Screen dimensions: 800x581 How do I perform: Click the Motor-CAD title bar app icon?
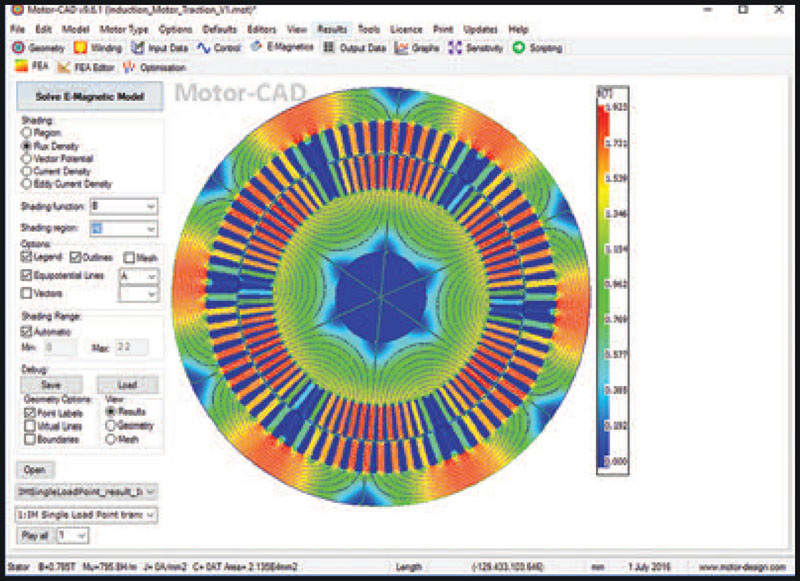tap(17, 10)
